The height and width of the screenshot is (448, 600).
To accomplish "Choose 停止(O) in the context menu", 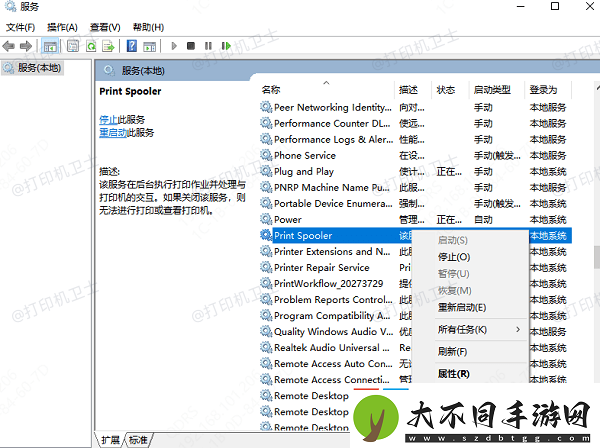I will point(454,257).
